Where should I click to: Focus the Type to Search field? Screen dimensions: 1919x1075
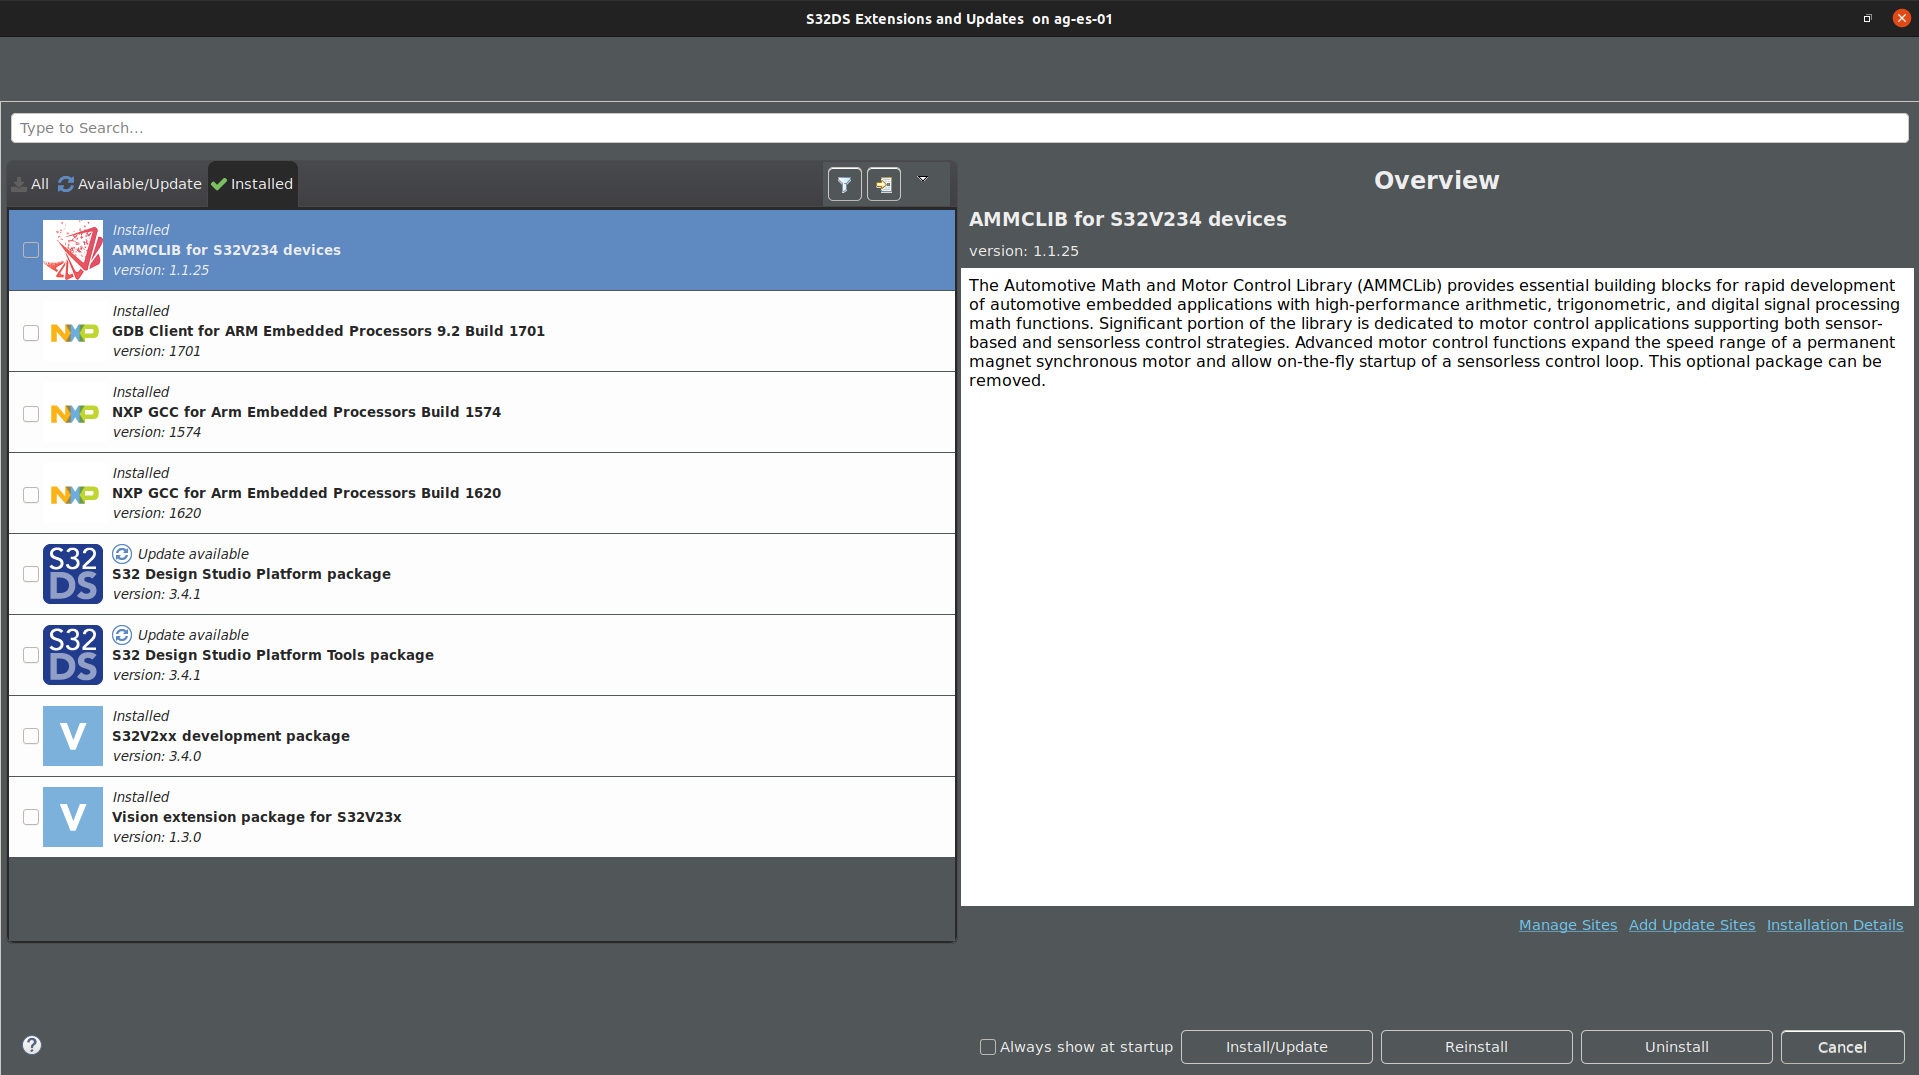tap(959, 128)
